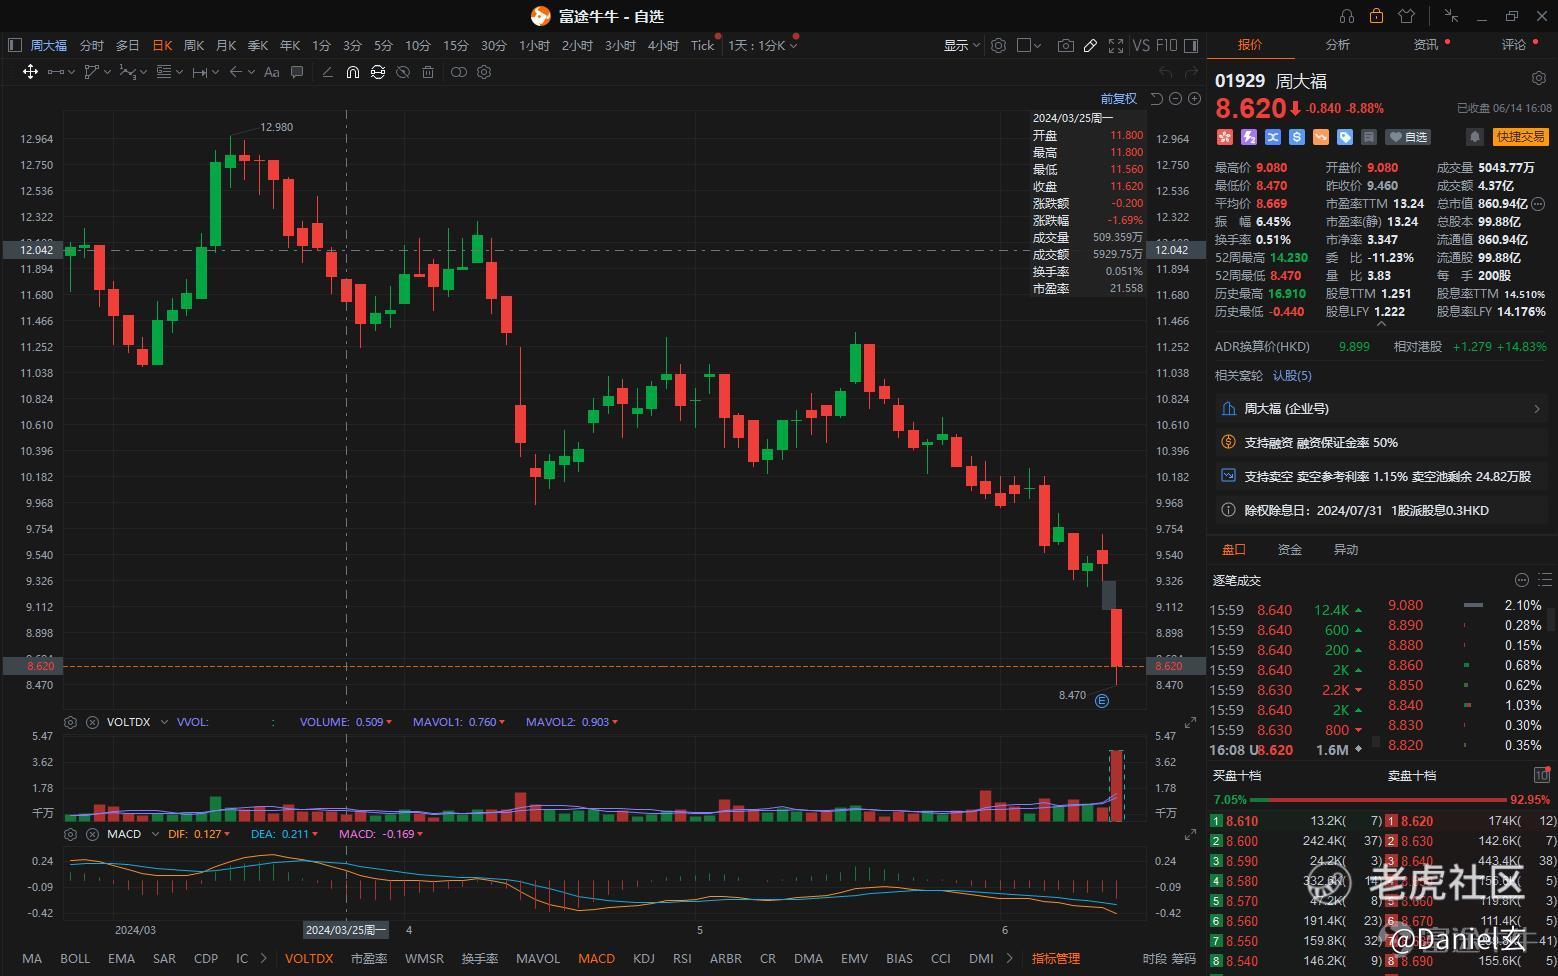Open the 资金 capital flow tab
The height and width of the screenshot is (976, 1558).
(x=1290, y=549)
